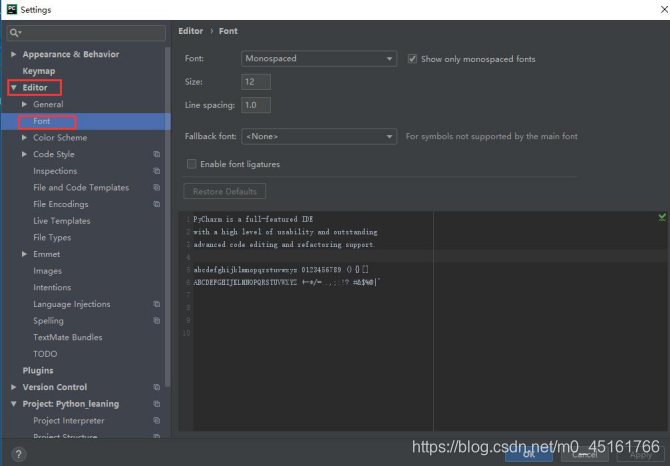Click the Line spacing input field
This screenshot has height=466, width=670.
click(256, 105)
